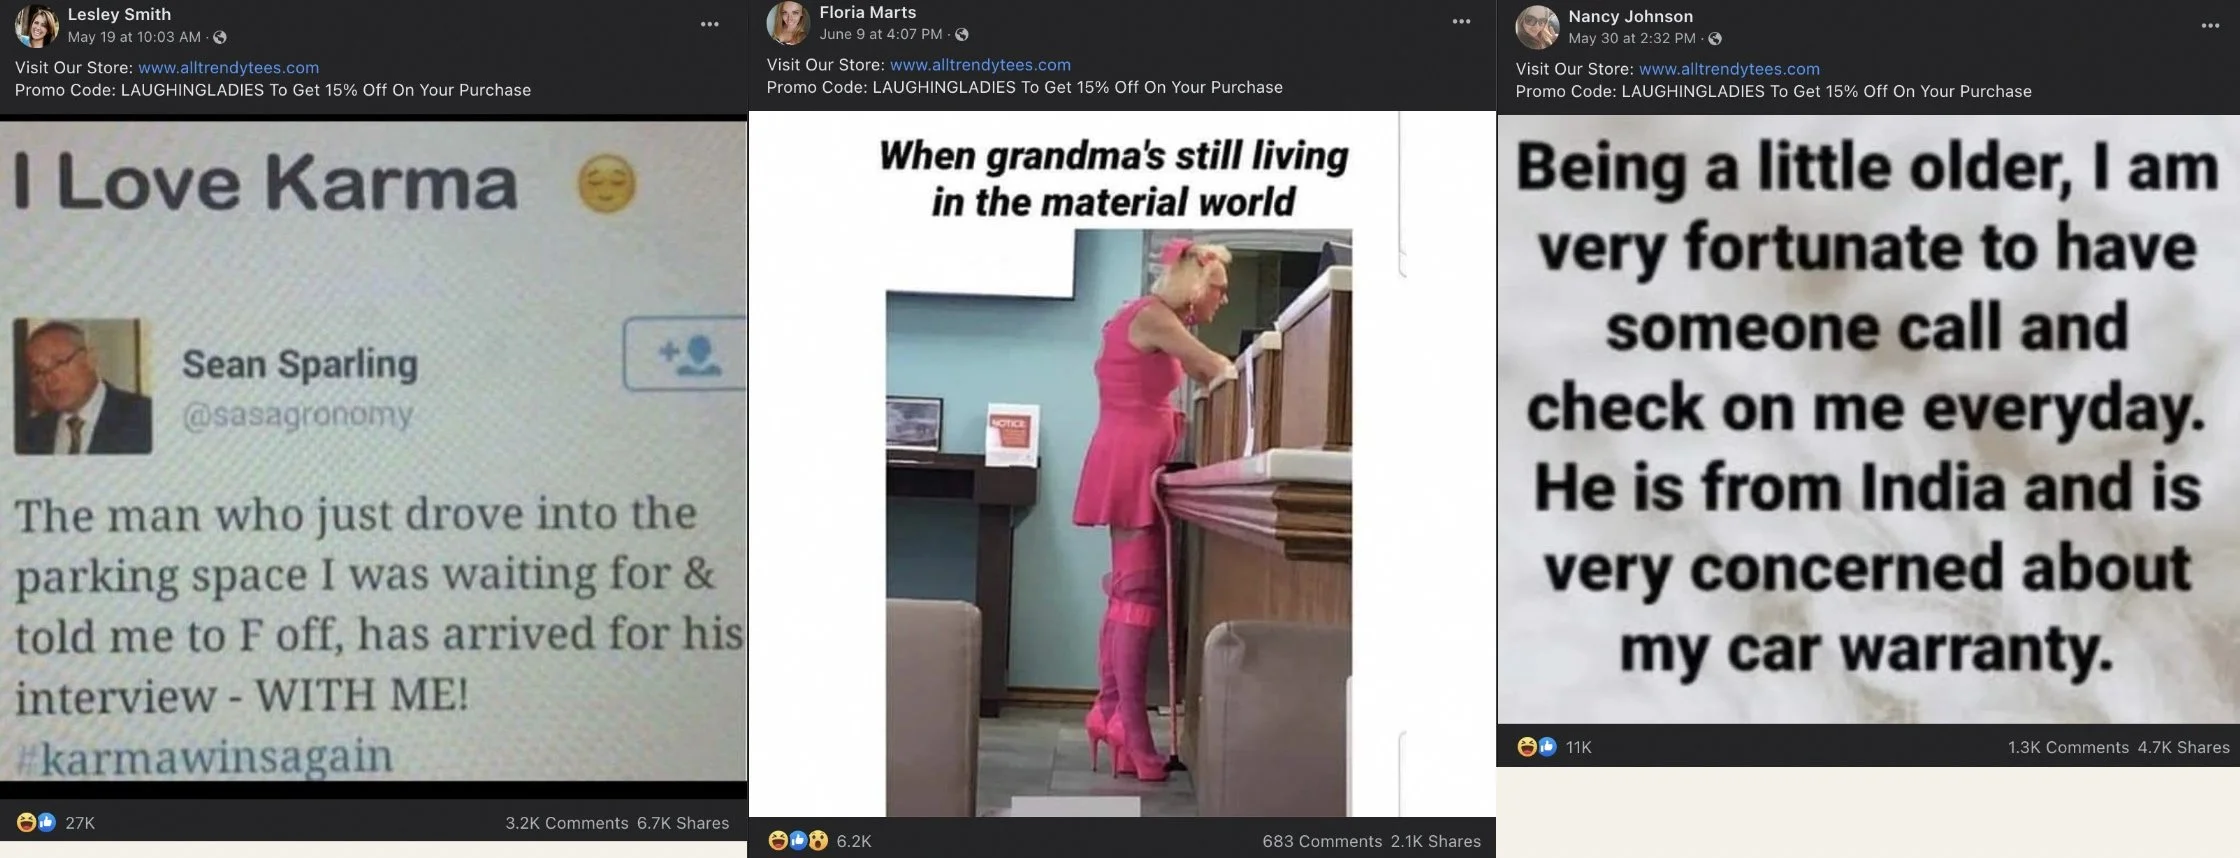Click the reaction icons beside 6.2K
The image size is (2240, 858).
pos(798,840)
